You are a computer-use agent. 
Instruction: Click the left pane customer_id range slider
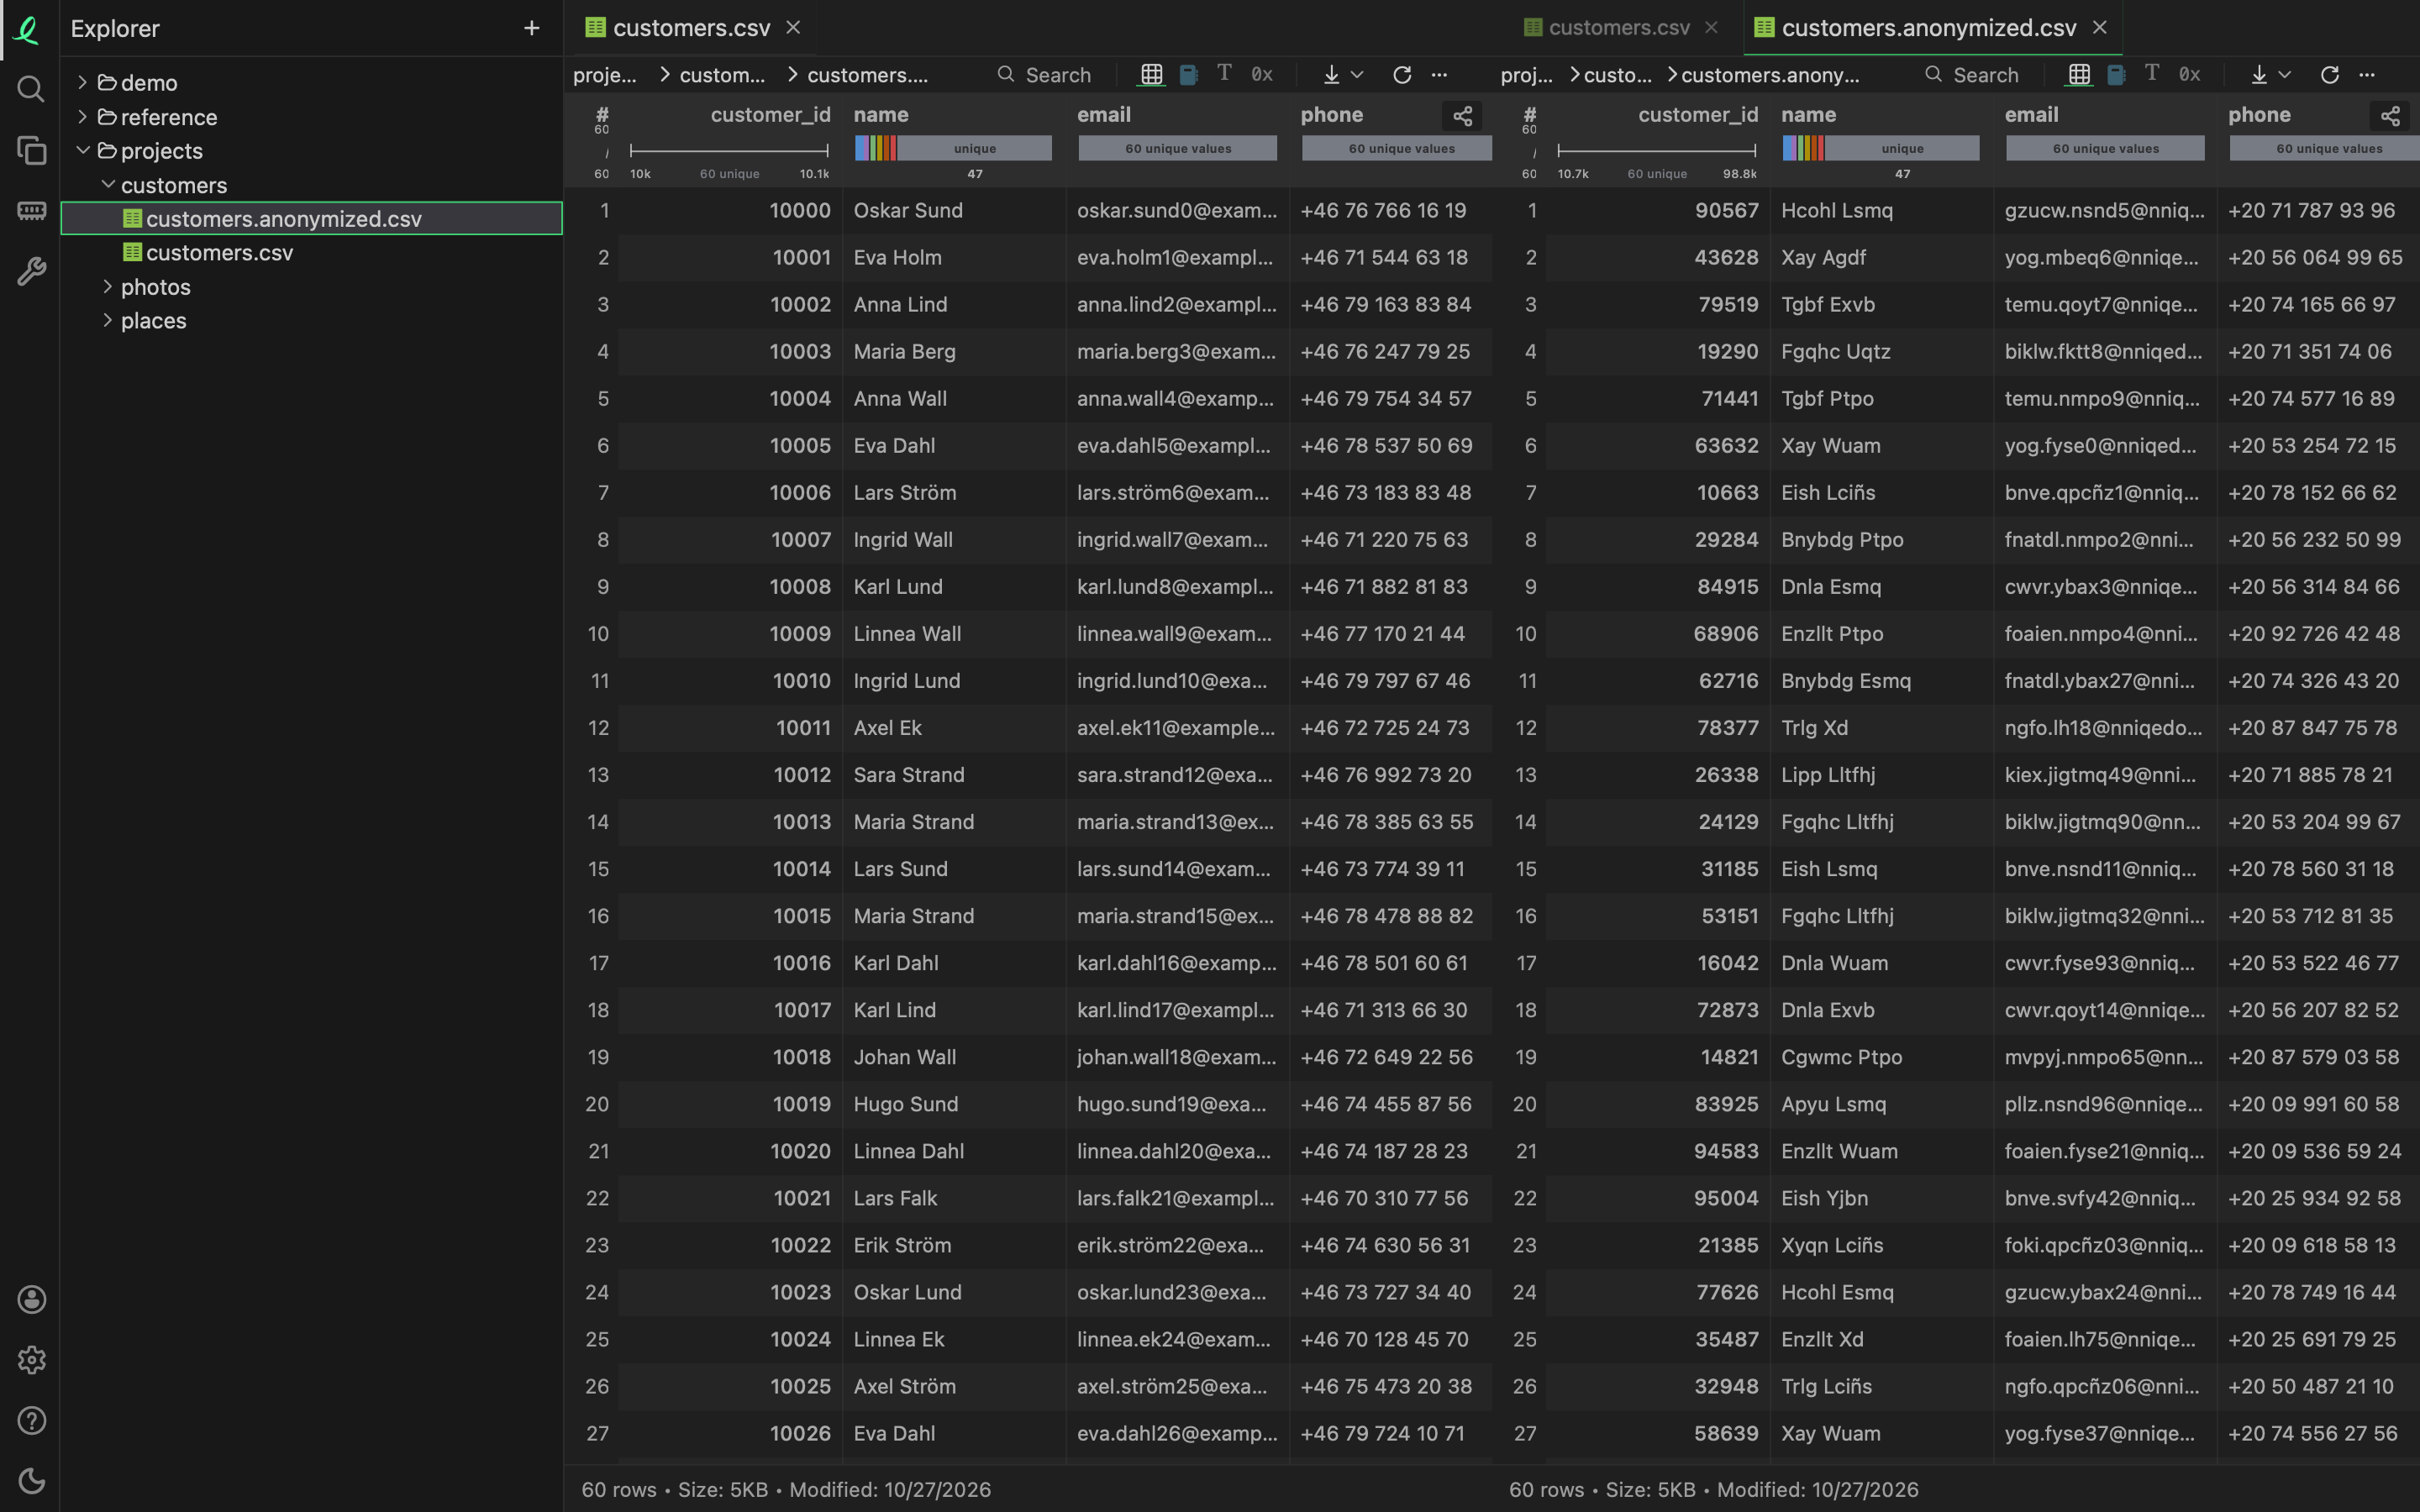729,150
